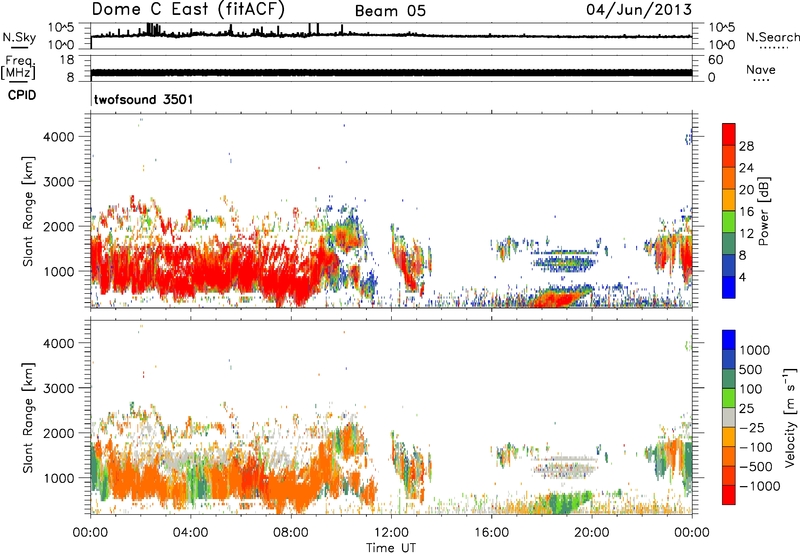Click the "18" frequency axis tick label
800x554 pixels.
click(67, 60)
